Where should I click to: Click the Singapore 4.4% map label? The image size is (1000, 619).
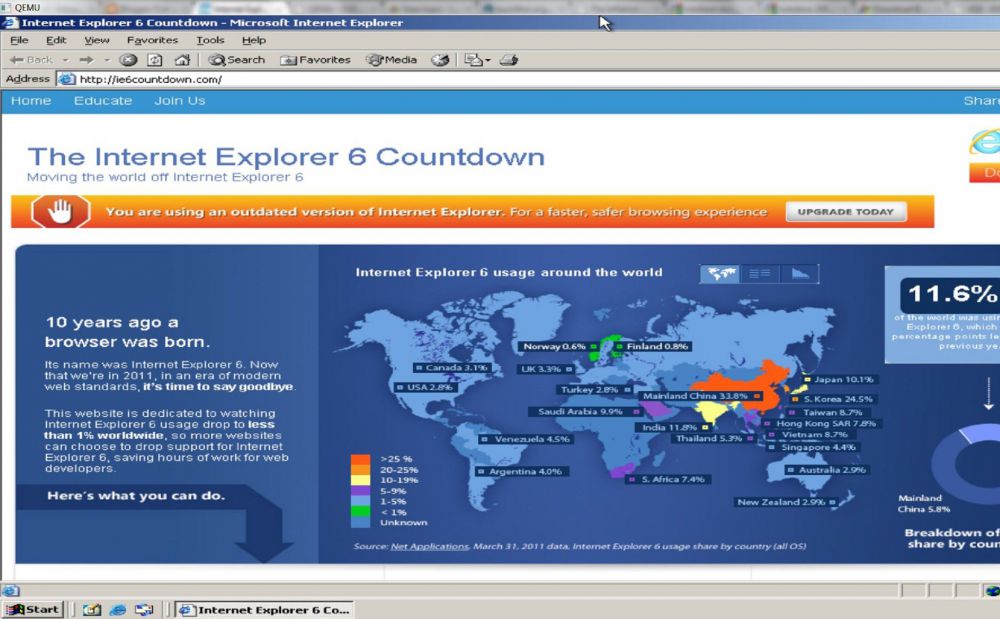tap(813, 448)
